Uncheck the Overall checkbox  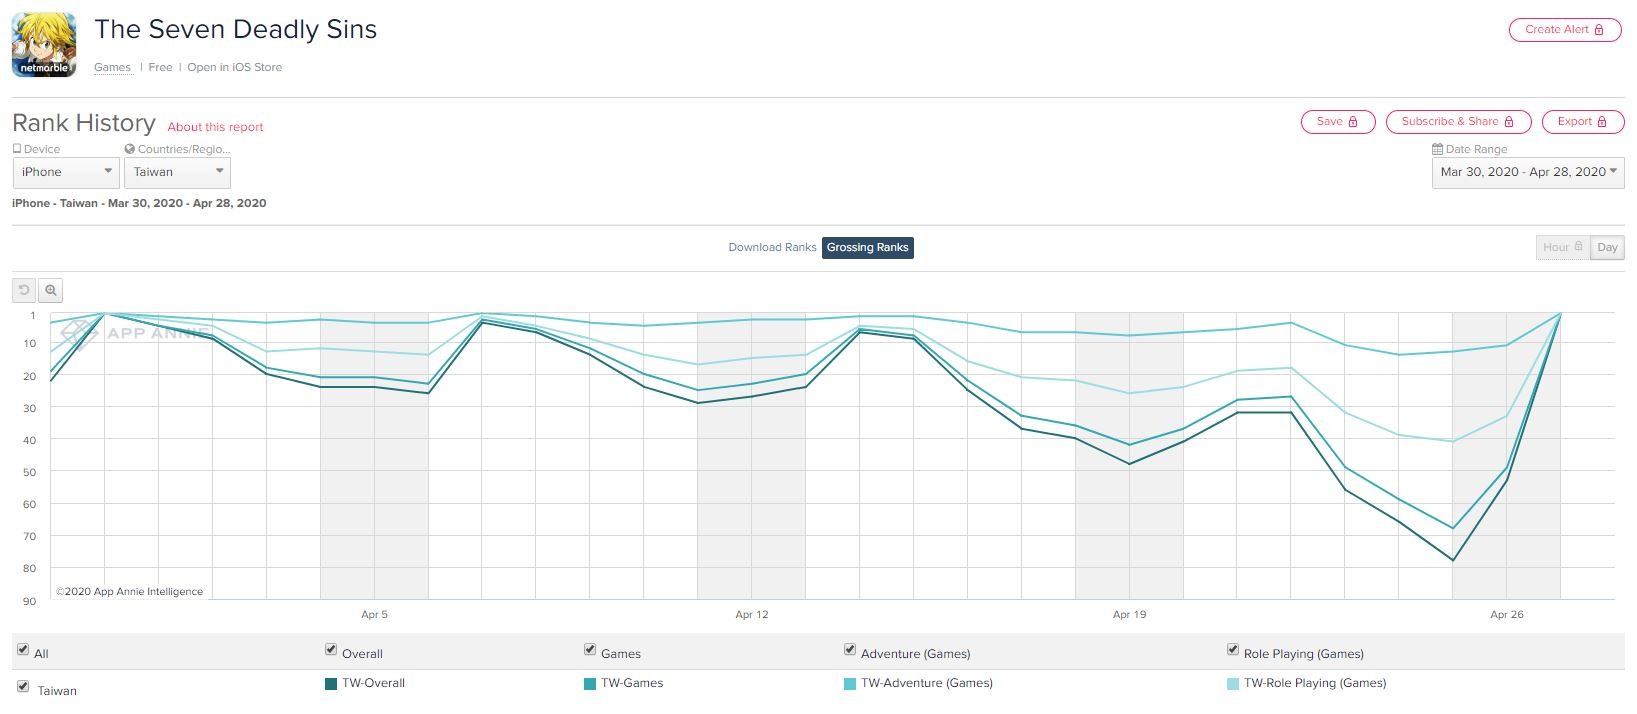pyautogui.click(x=331, y=650)
